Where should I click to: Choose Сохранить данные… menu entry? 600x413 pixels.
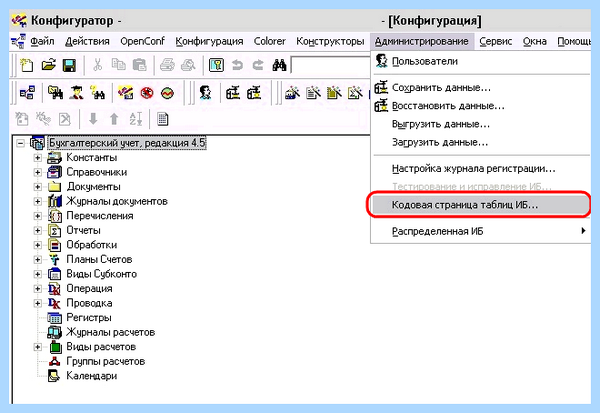[481, 88]
